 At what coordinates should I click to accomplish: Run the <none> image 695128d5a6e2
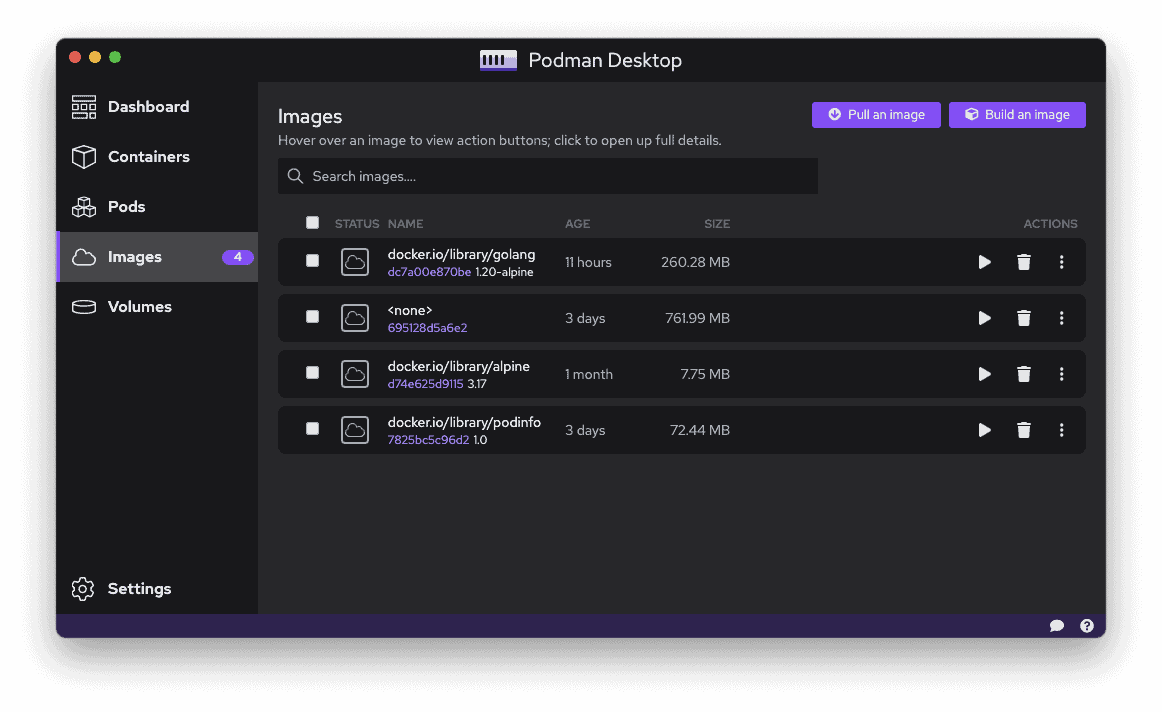(x=984, y=318)
